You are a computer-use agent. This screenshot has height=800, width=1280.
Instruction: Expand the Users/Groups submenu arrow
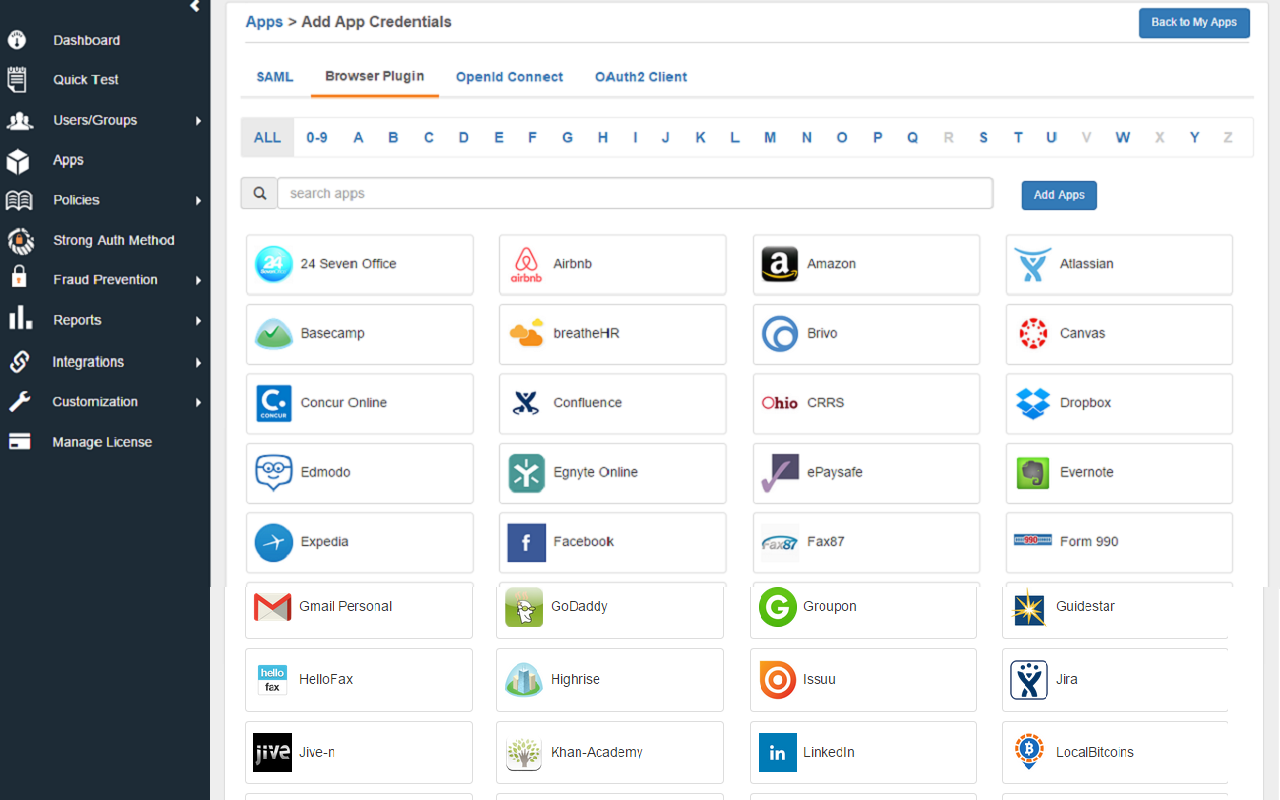(198, 121)
